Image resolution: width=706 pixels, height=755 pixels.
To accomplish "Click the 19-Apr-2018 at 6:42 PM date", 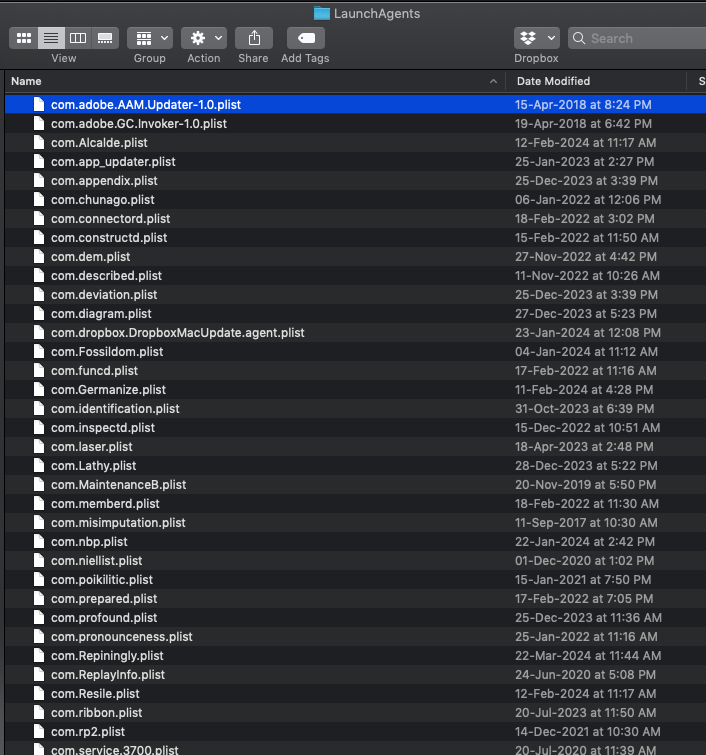I will pyautogui.click(x=583, y=124).
